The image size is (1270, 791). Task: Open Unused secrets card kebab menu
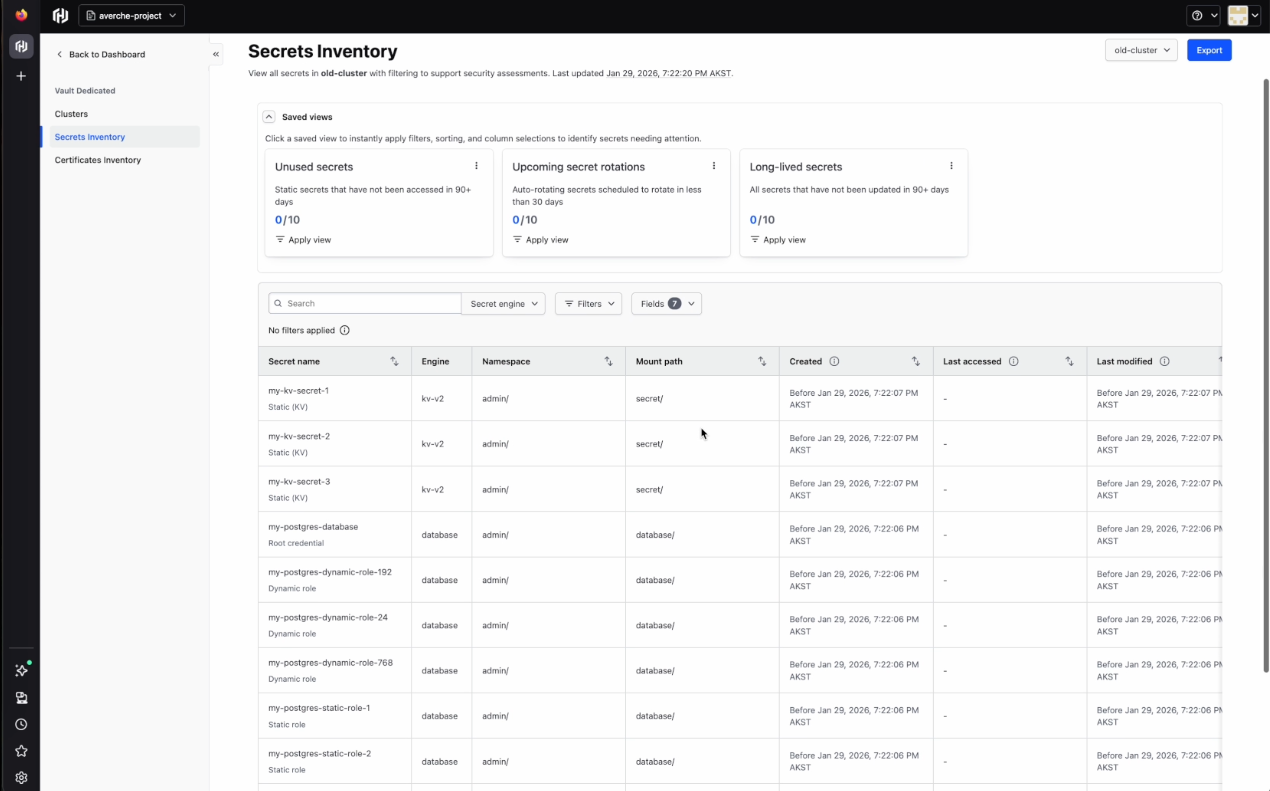click(x=476, y=166)
